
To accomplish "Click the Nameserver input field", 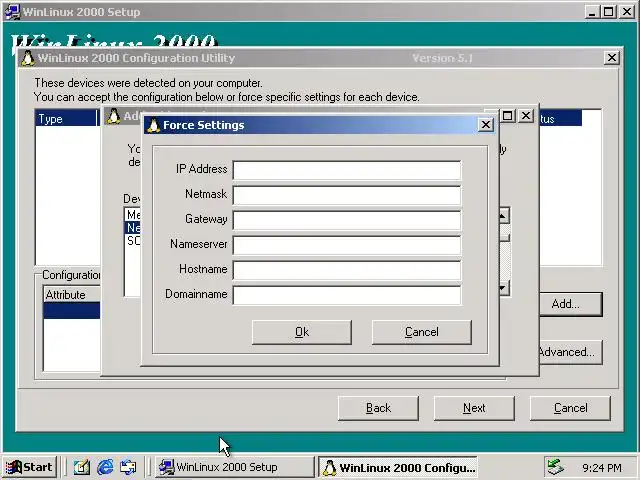I will 347,245.
